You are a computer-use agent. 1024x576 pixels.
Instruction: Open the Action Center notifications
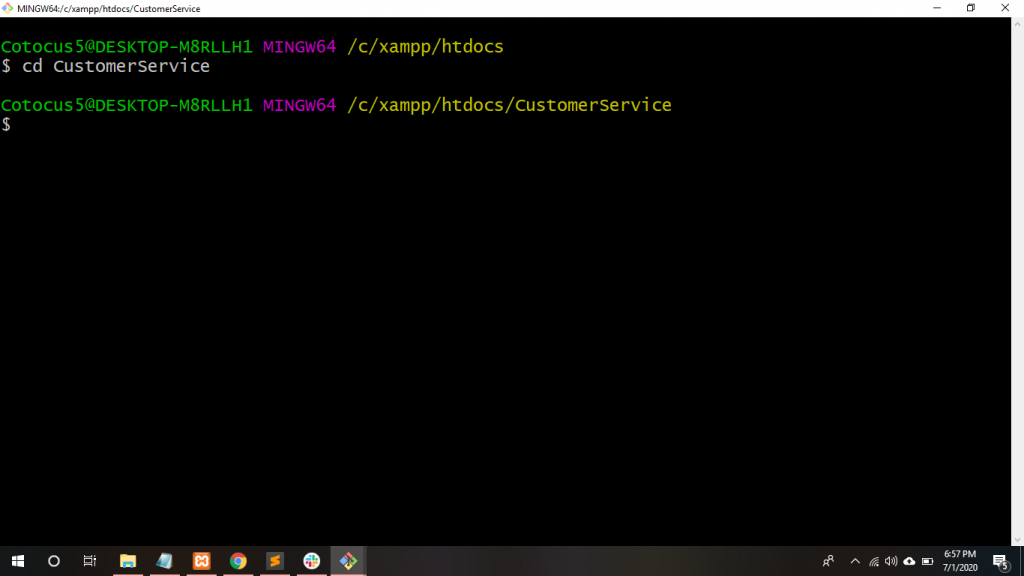[x=999, y=561]
